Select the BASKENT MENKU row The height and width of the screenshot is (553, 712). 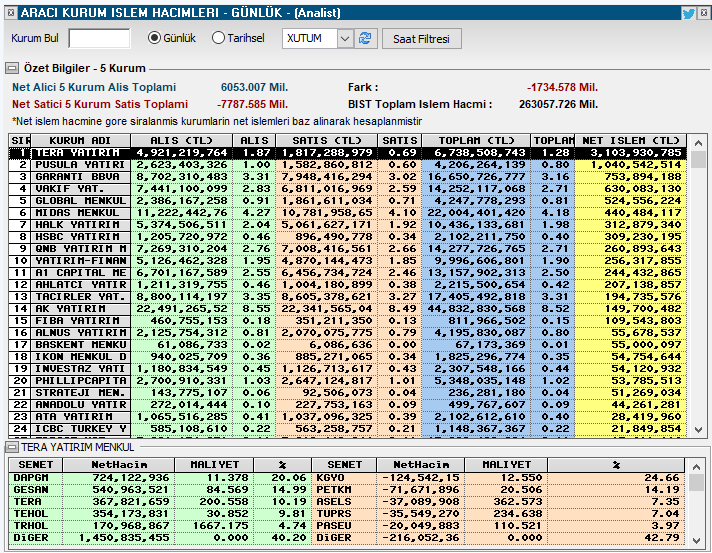tap(347, 345)
